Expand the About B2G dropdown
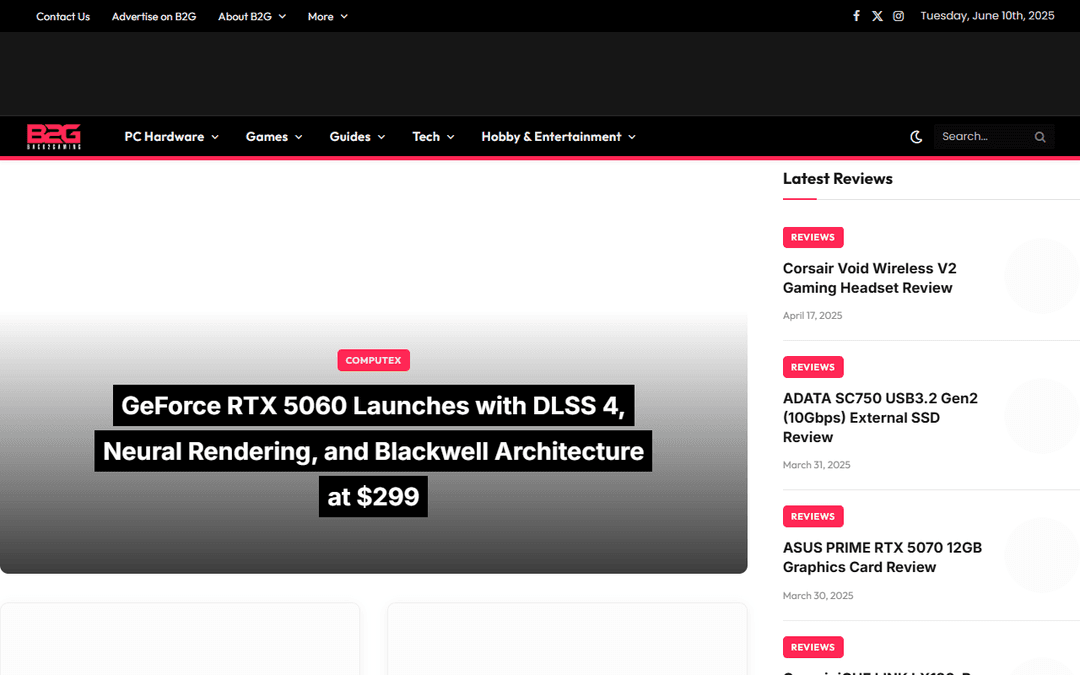 tap(252, 17)
